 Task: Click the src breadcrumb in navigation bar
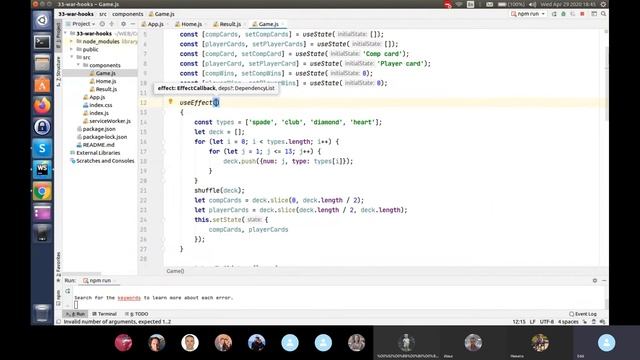pos(103,14)
